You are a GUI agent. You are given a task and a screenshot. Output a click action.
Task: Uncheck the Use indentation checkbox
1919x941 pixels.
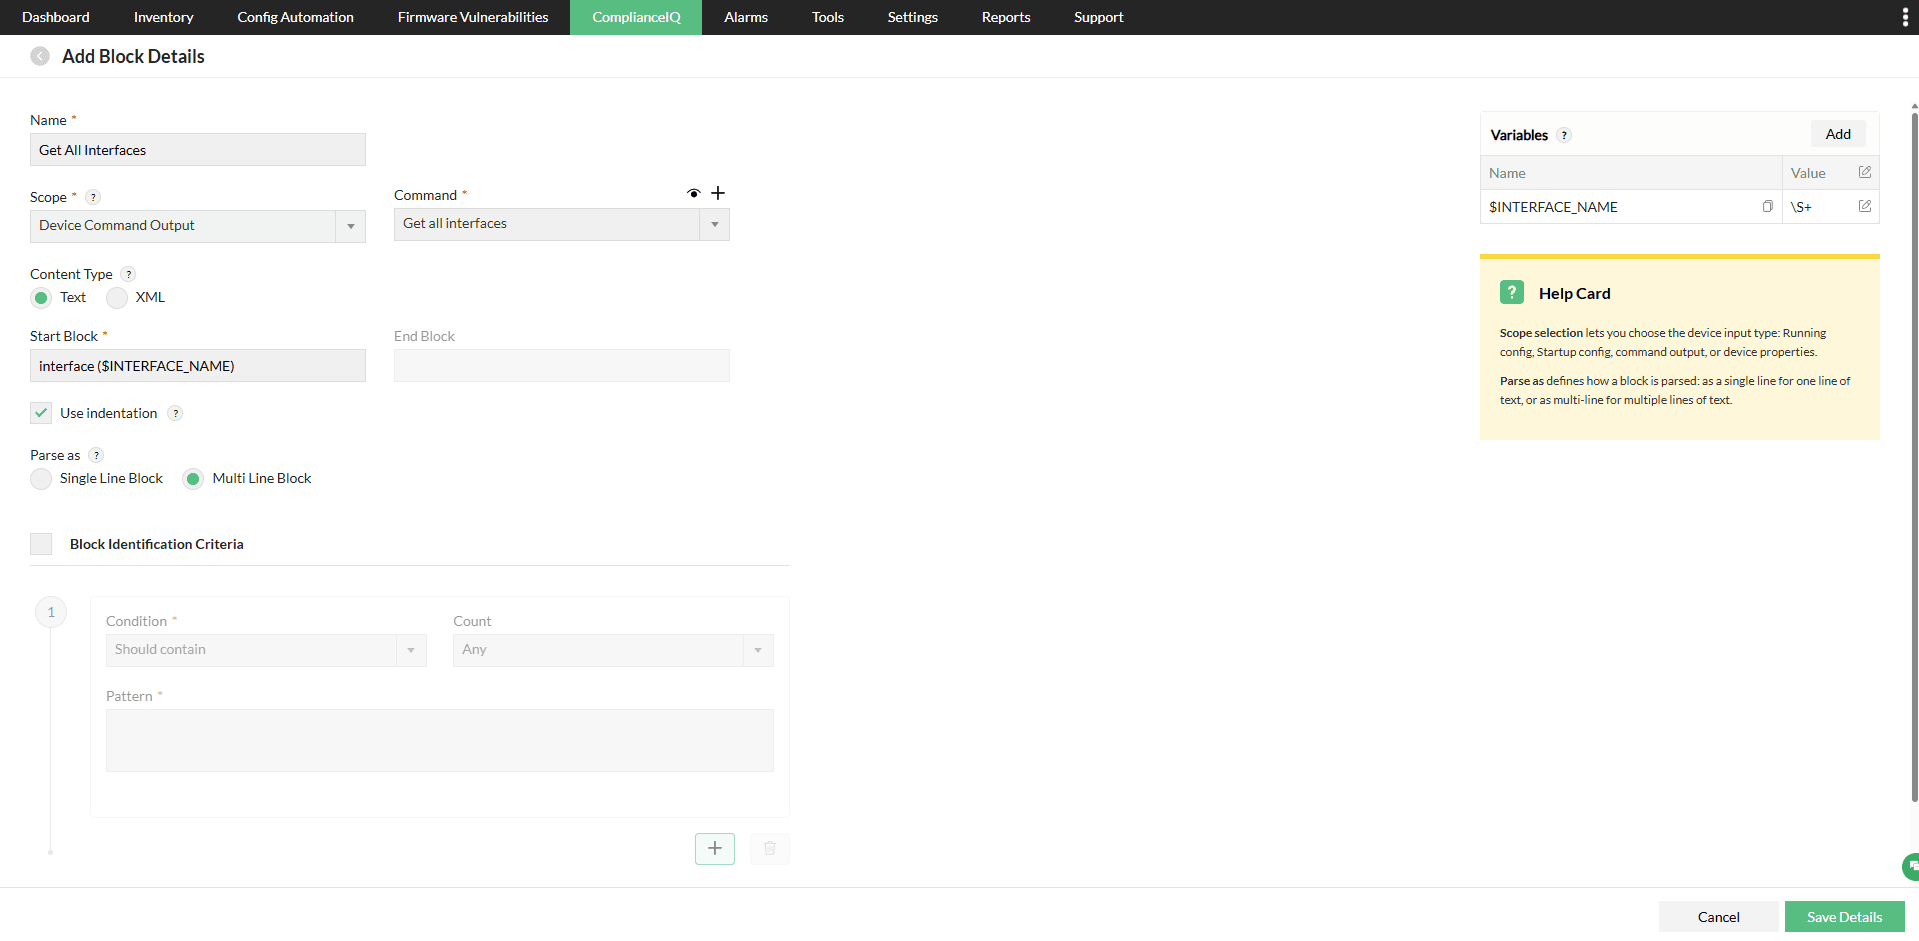(x=41, y=412)
